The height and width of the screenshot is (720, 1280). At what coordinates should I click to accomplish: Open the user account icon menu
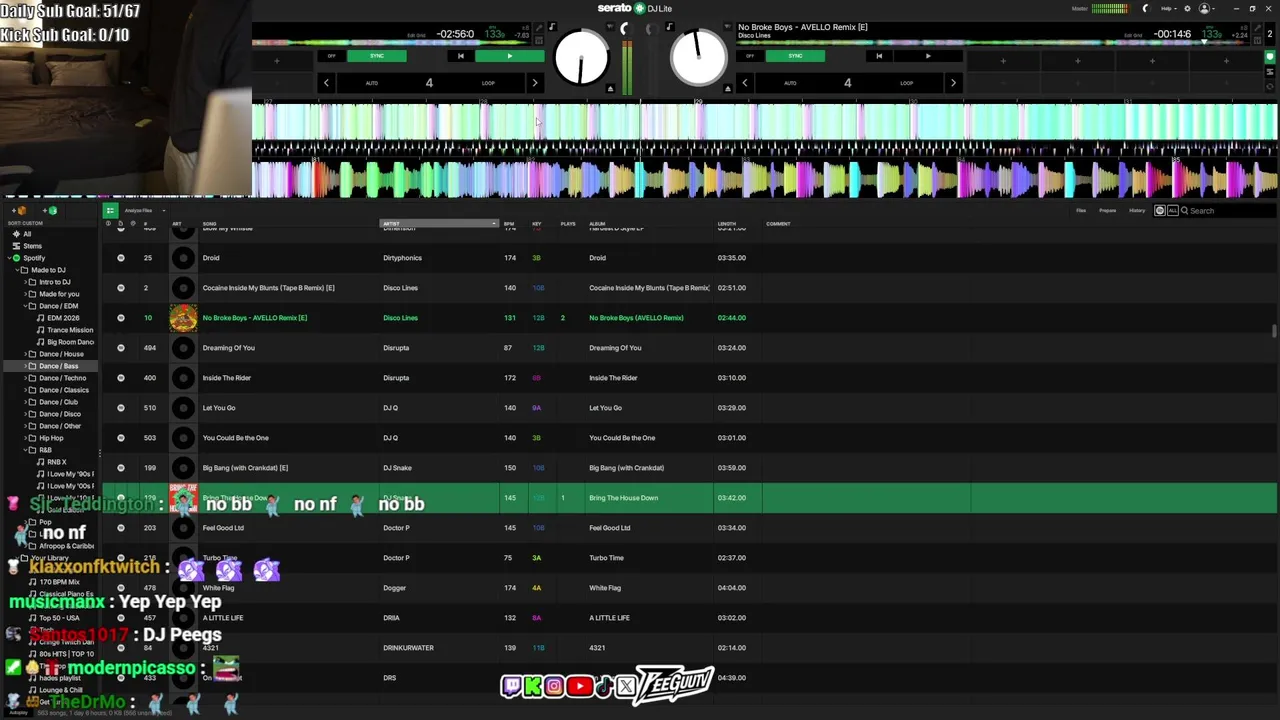pos(1205,8)
